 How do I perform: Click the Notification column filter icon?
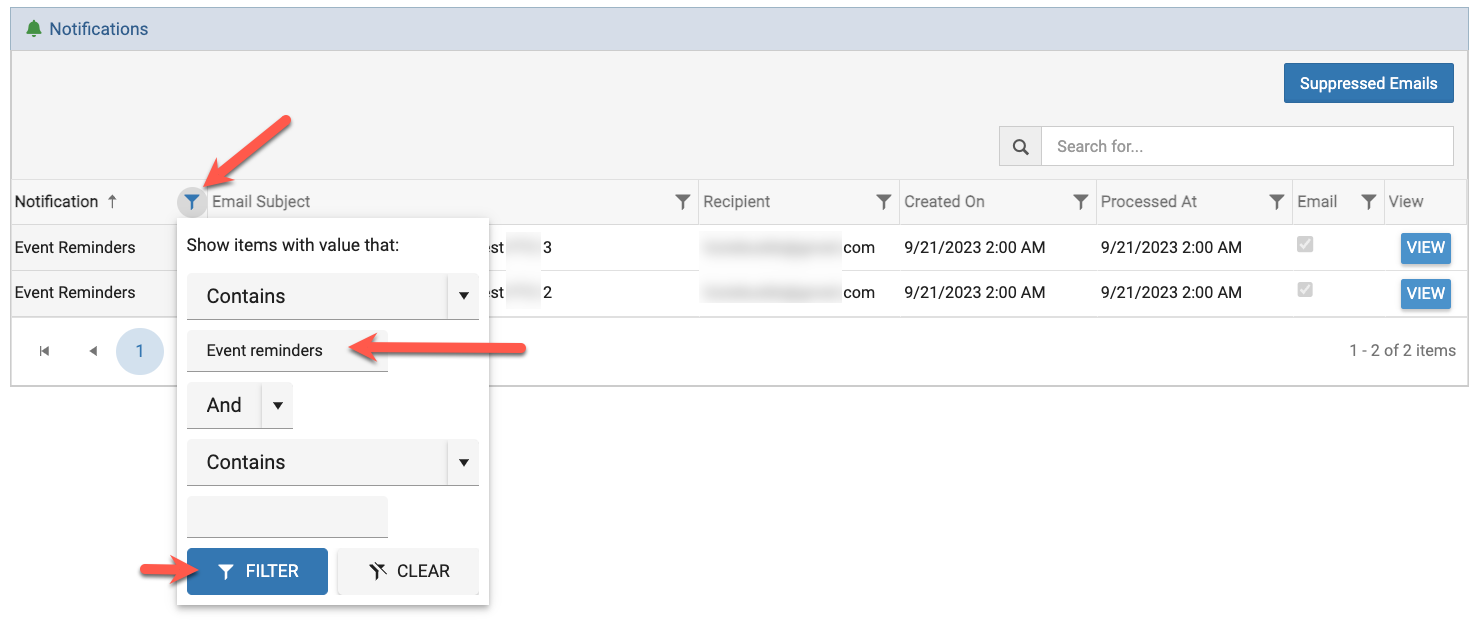(x=192, y=202)
